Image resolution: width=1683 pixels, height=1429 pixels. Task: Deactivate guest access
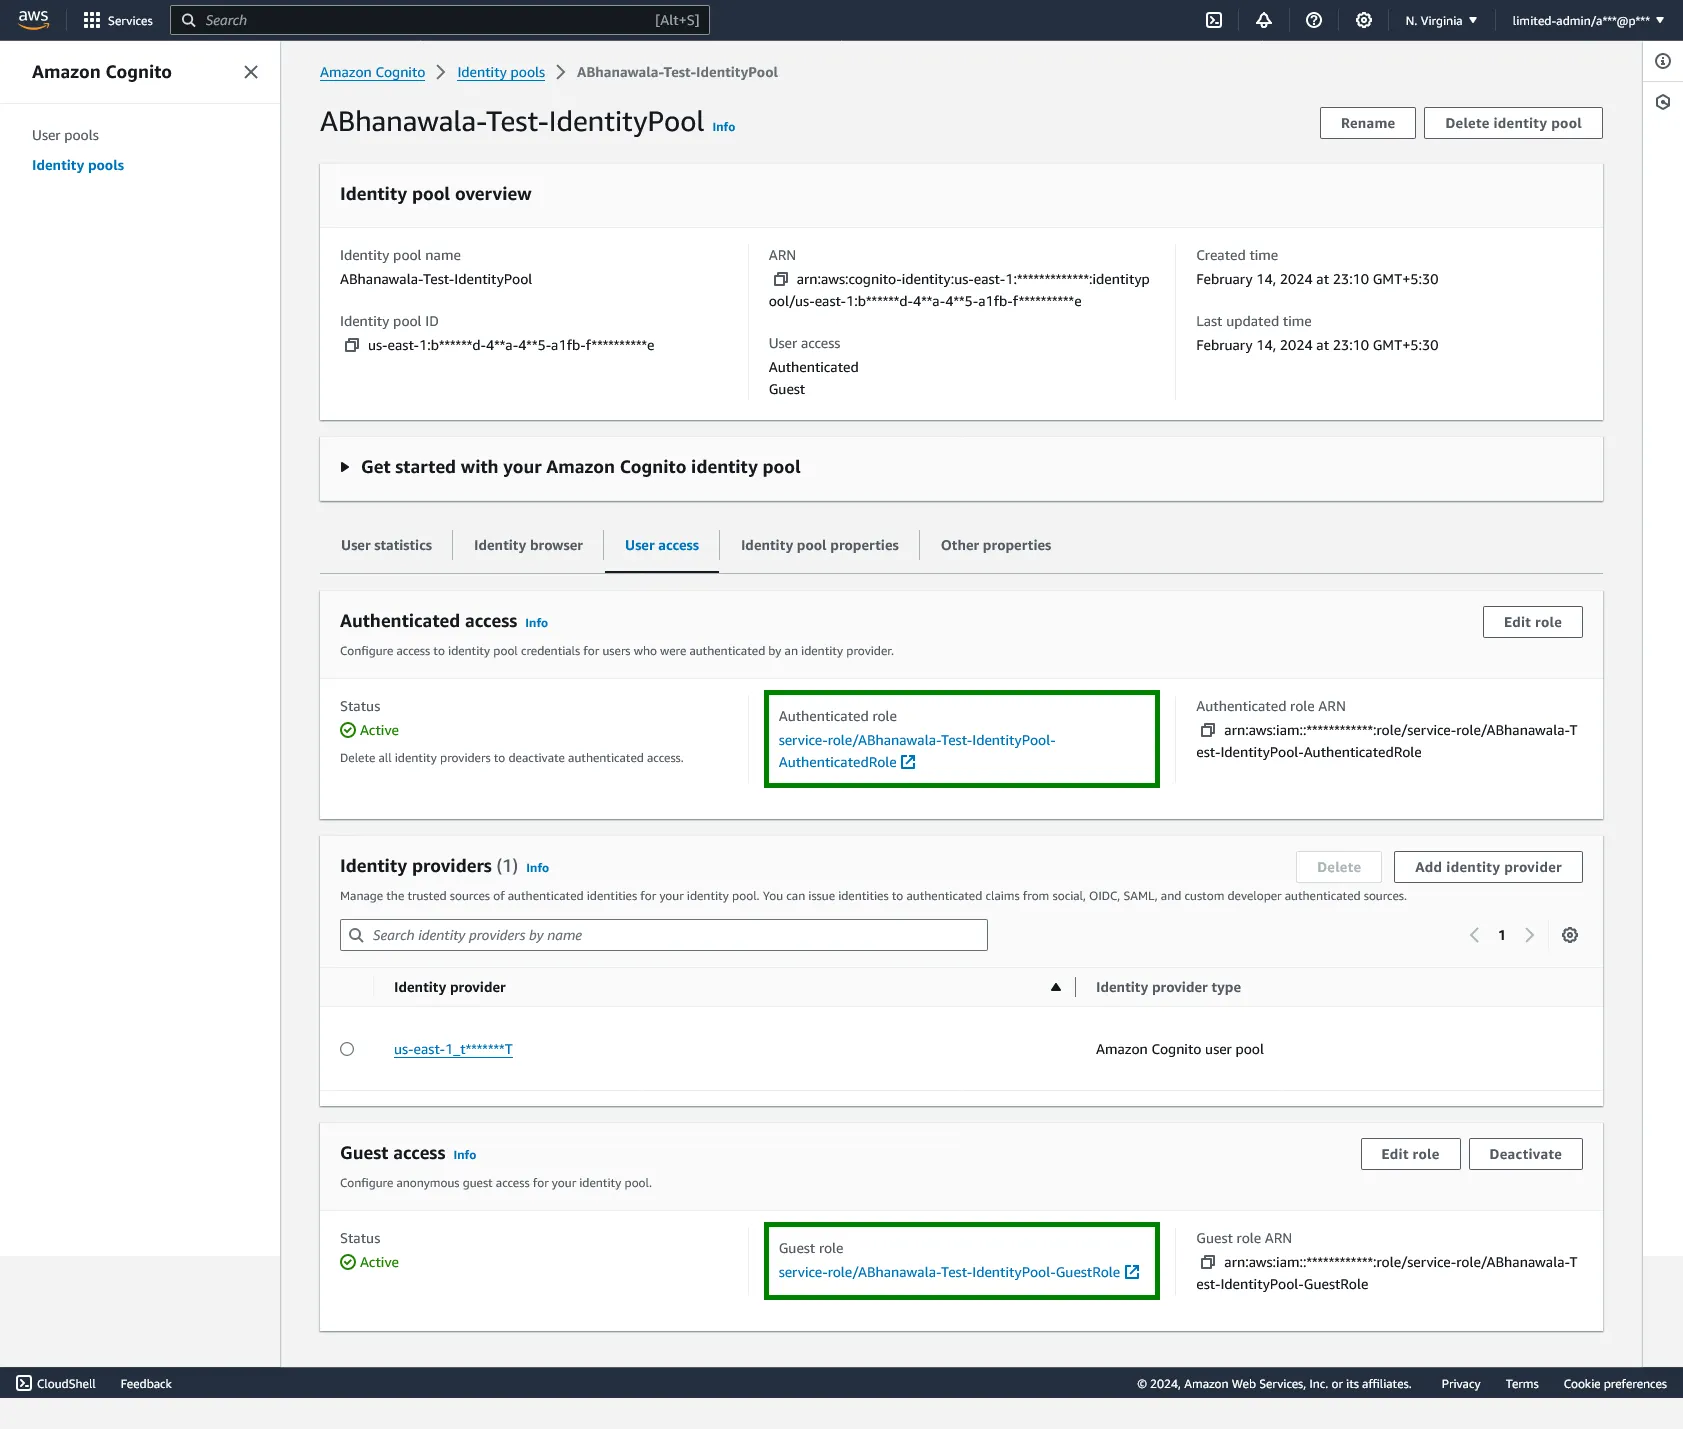click(x=1525, y=1154)
